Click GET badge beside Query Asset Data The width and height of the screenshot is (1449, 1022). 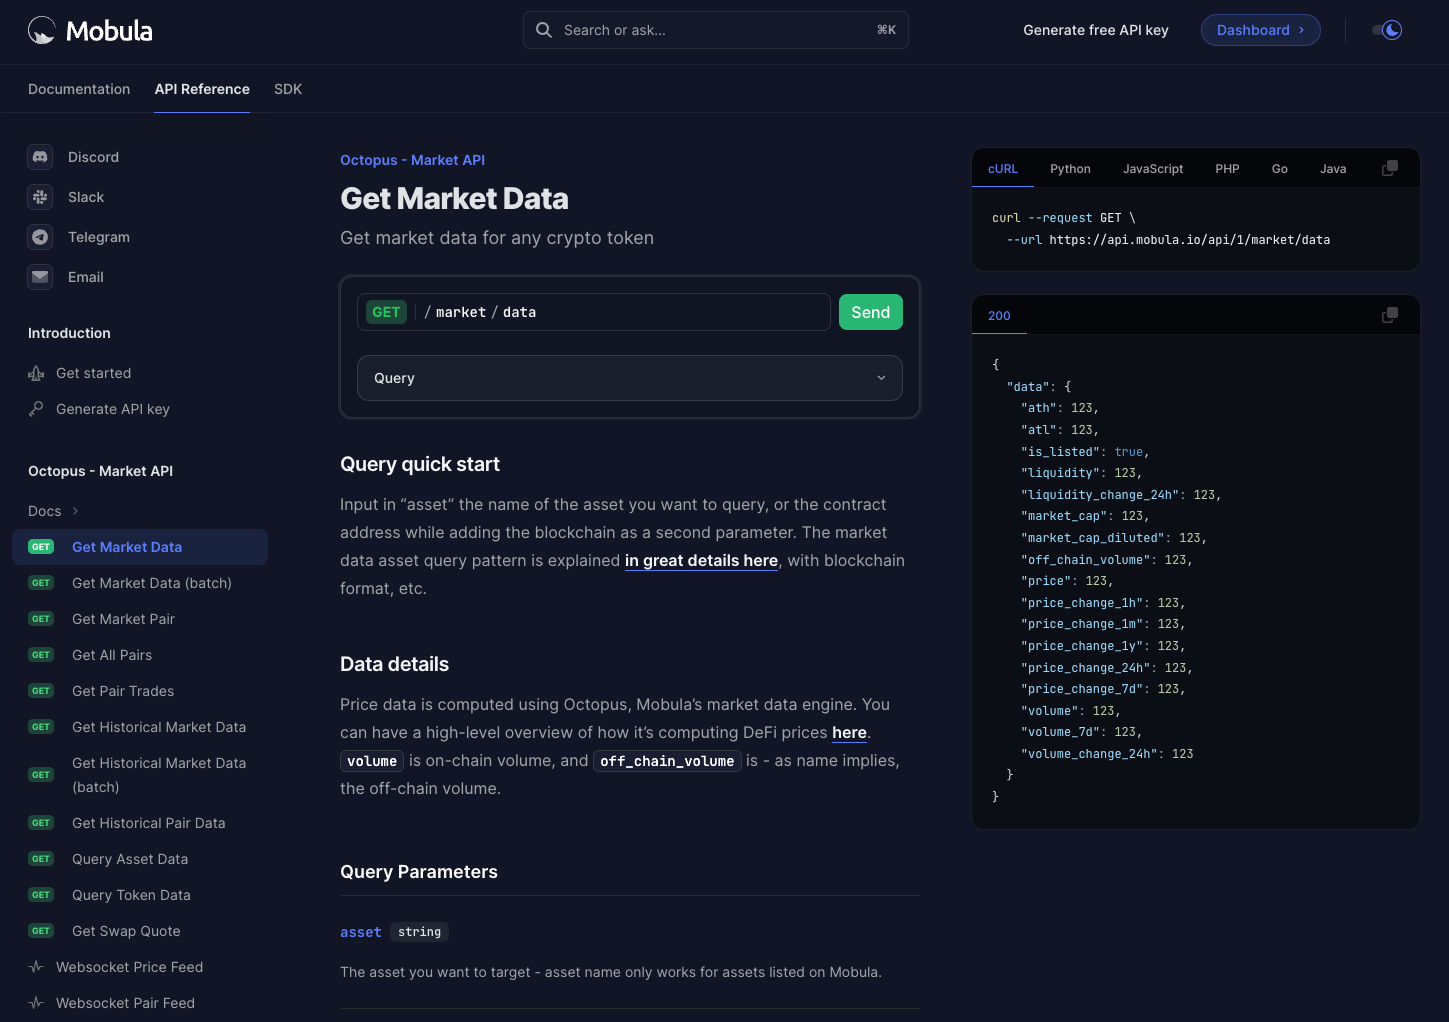click(41, 859)
